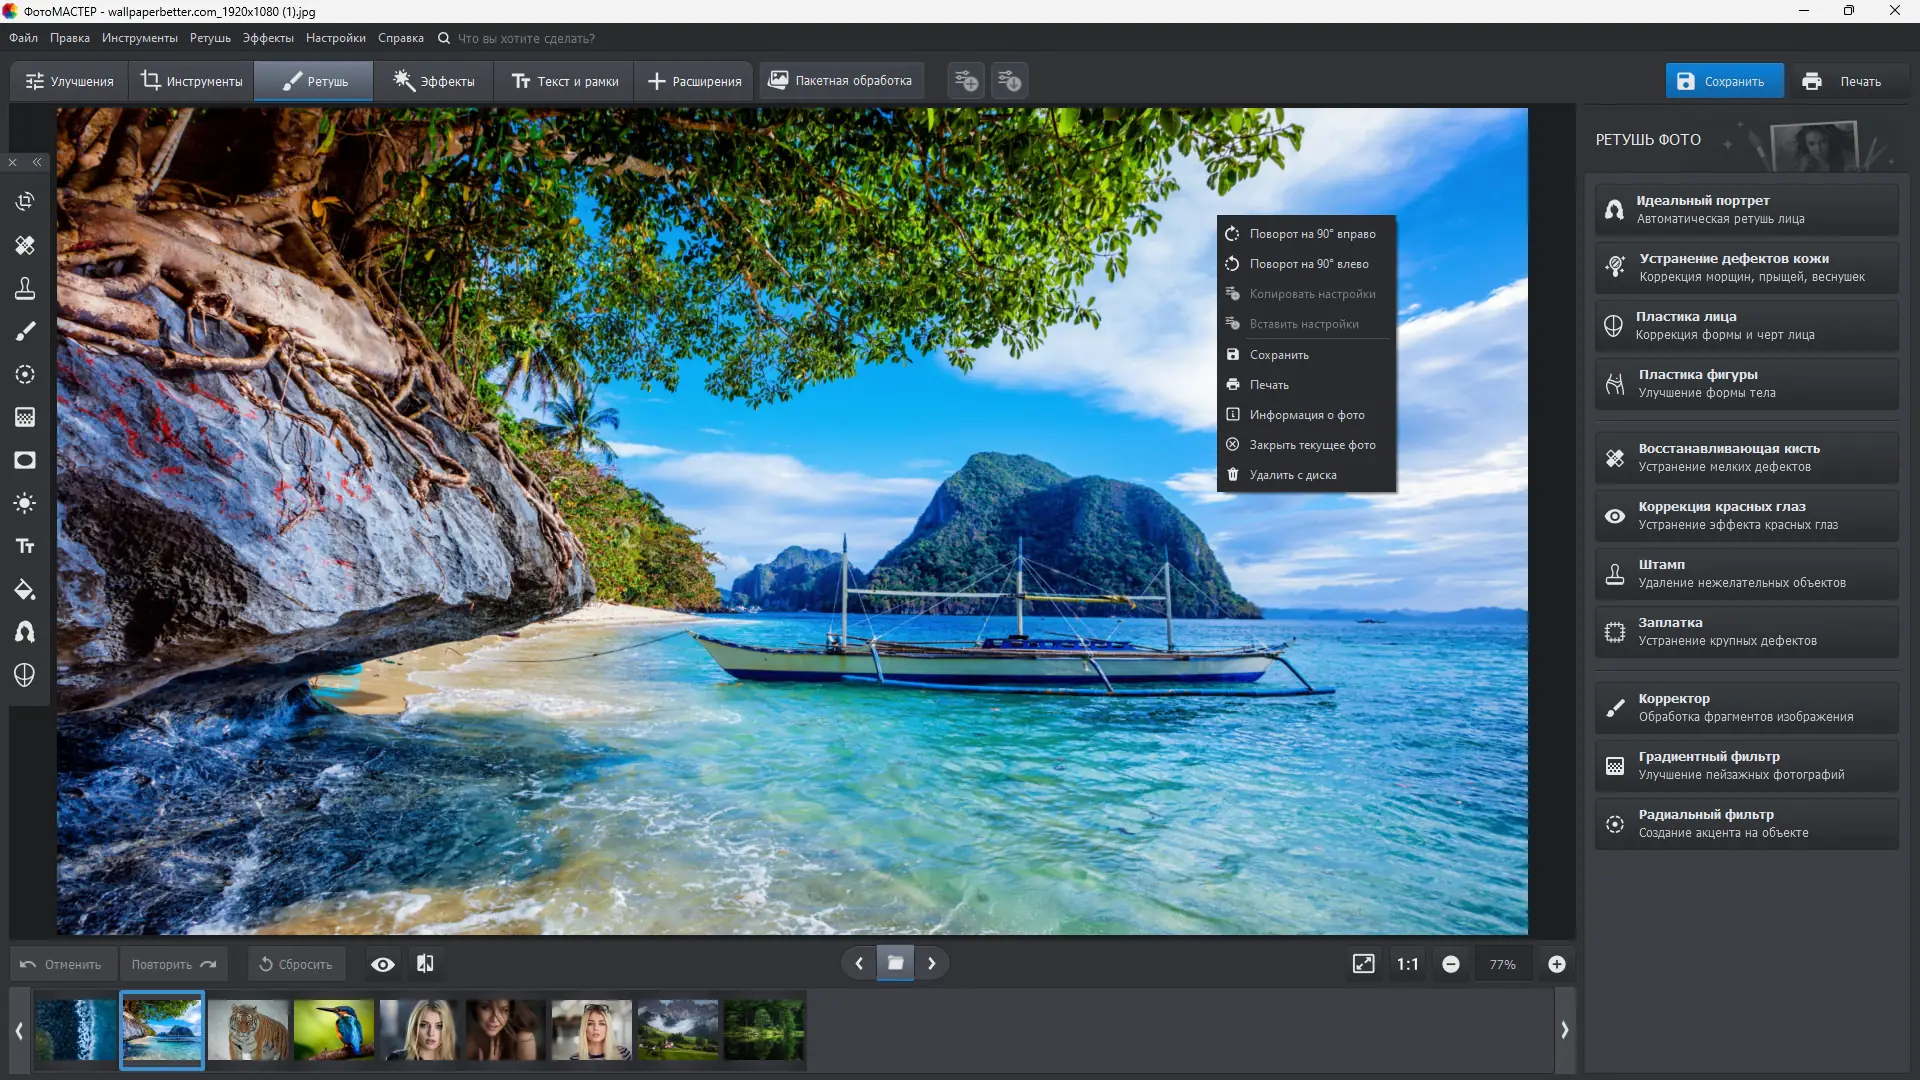Collapse the left tool sidebar

click(37, 162)
